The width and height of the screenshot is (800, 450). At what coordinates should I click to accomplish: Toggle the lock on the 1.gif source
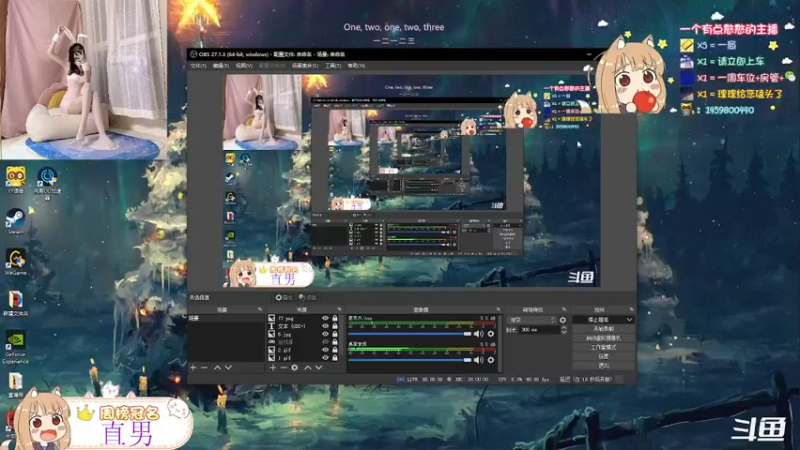(335, 358)
